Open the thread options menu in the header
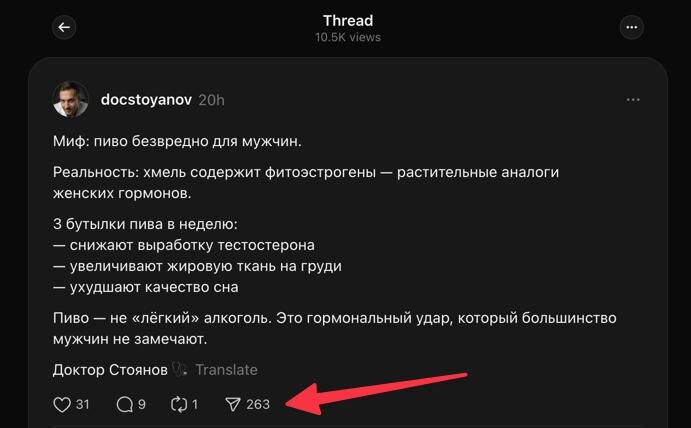 pos(632,27)
